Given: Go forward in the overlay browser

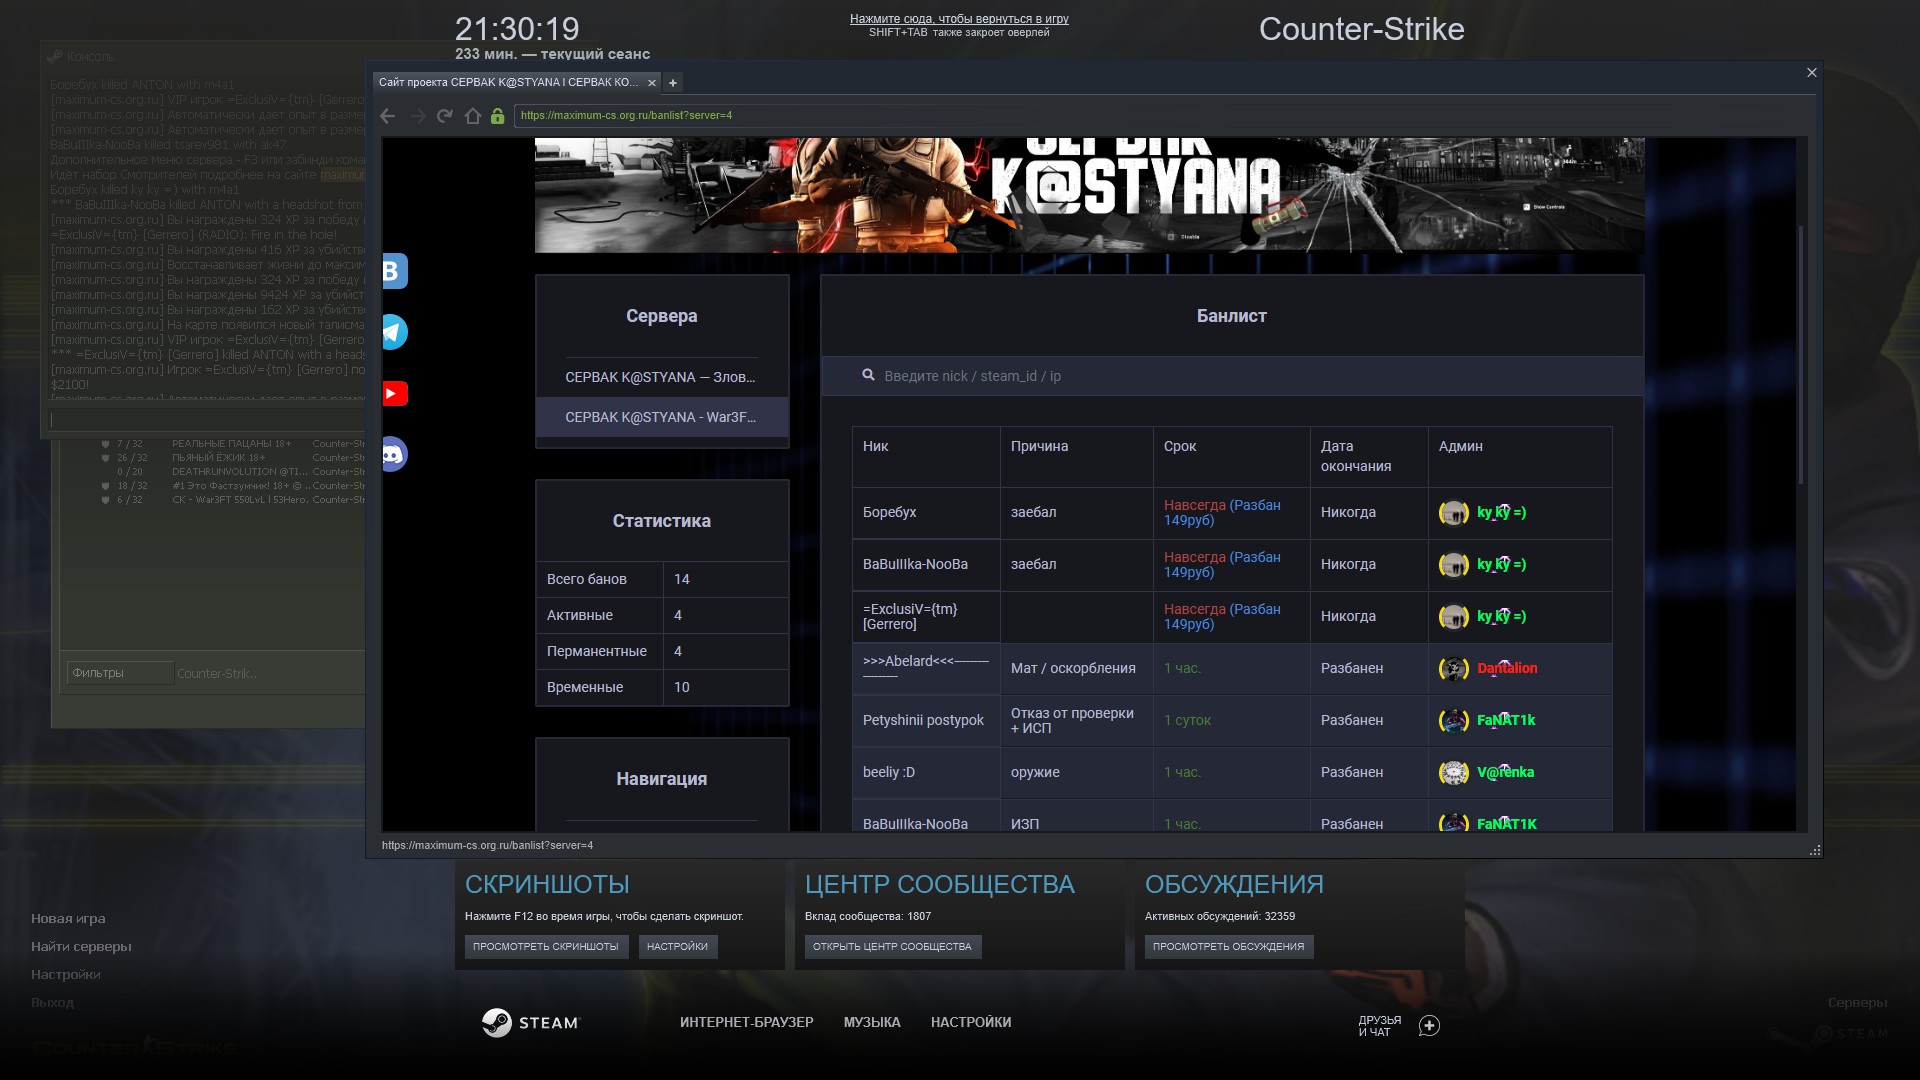Looking at the screenshot, I should 417,116.
